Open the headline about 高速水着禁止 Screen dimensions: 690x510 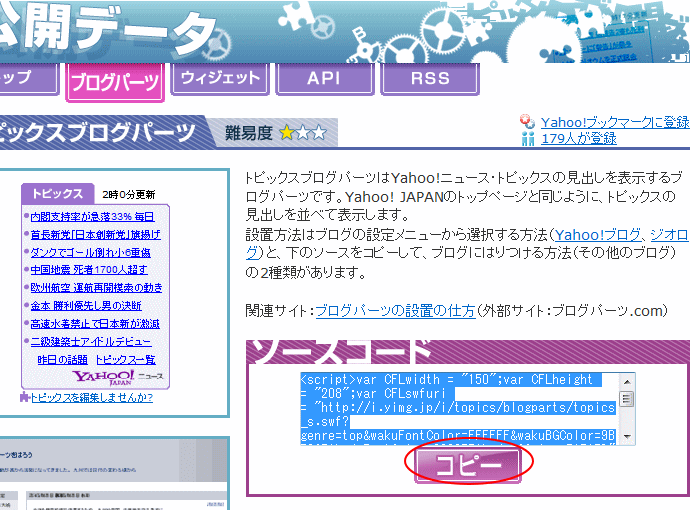pos(95,324)
